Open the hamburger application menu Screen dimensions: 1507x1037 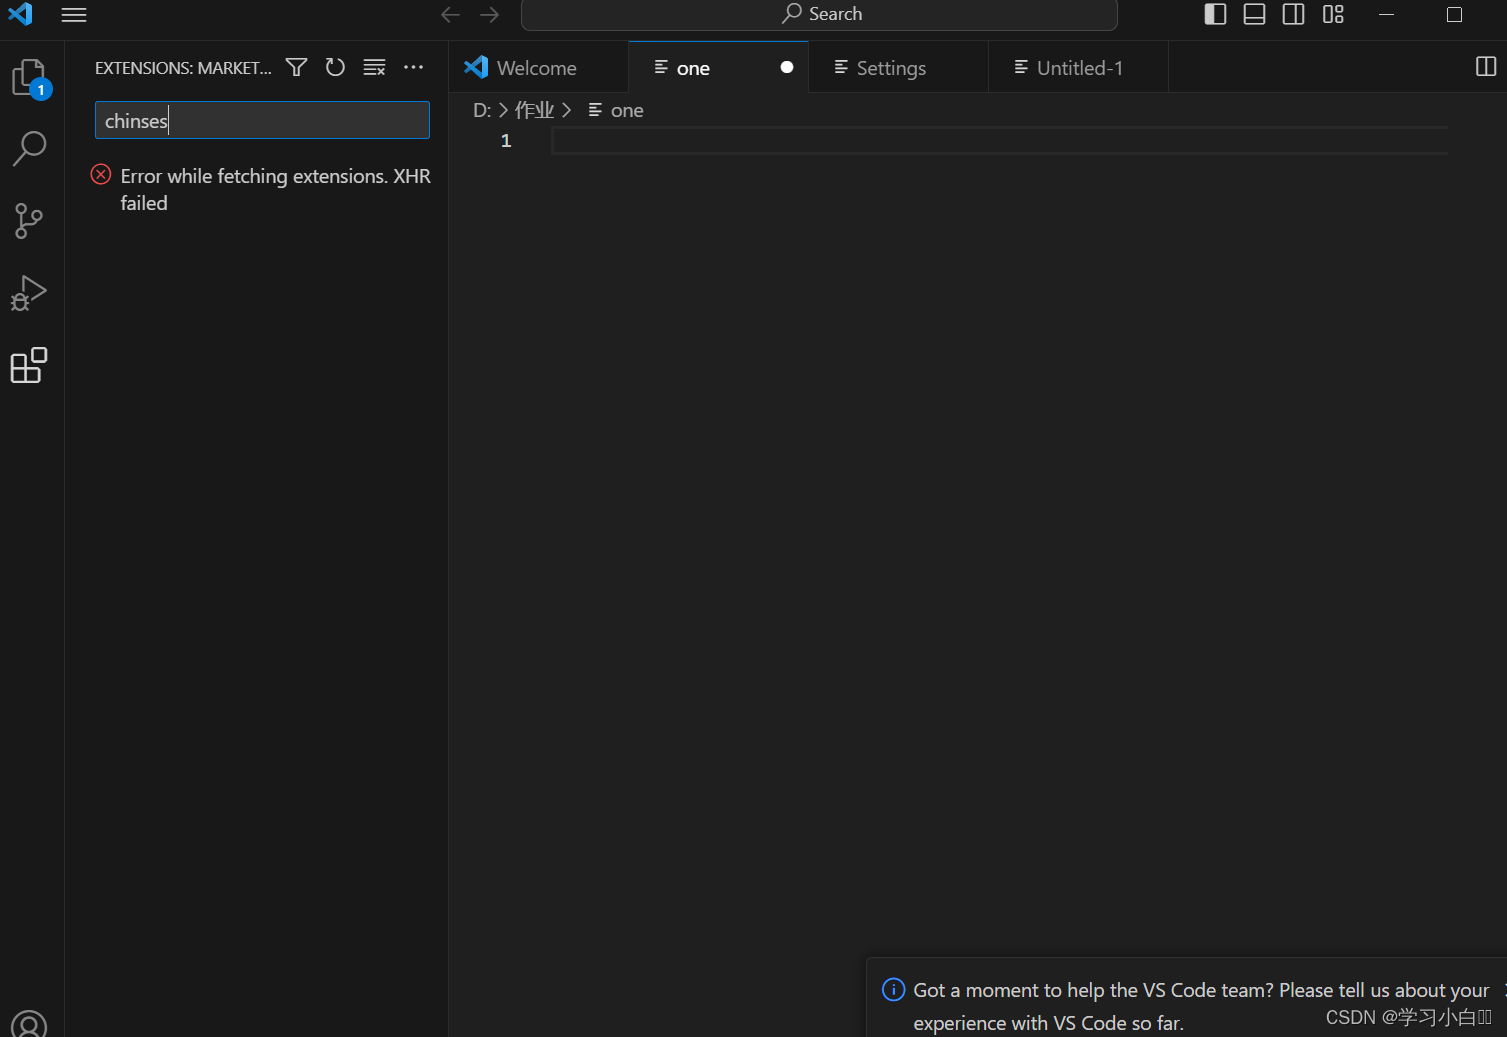coord(73,15)
